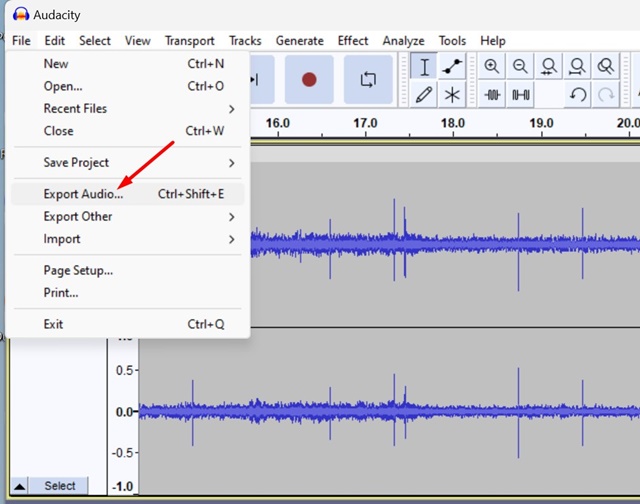Expand the Import submenu
This screenshot has height=504, width=640.
127,239
